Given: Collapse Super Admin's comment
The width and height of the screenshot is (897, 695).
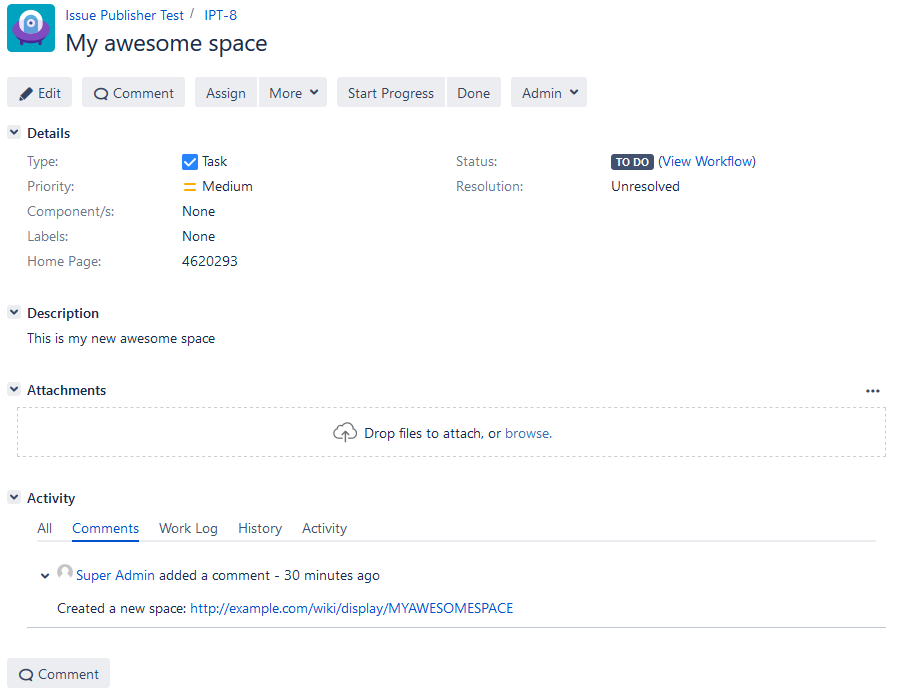Looking at the screenshot, I should coord(45,576).
